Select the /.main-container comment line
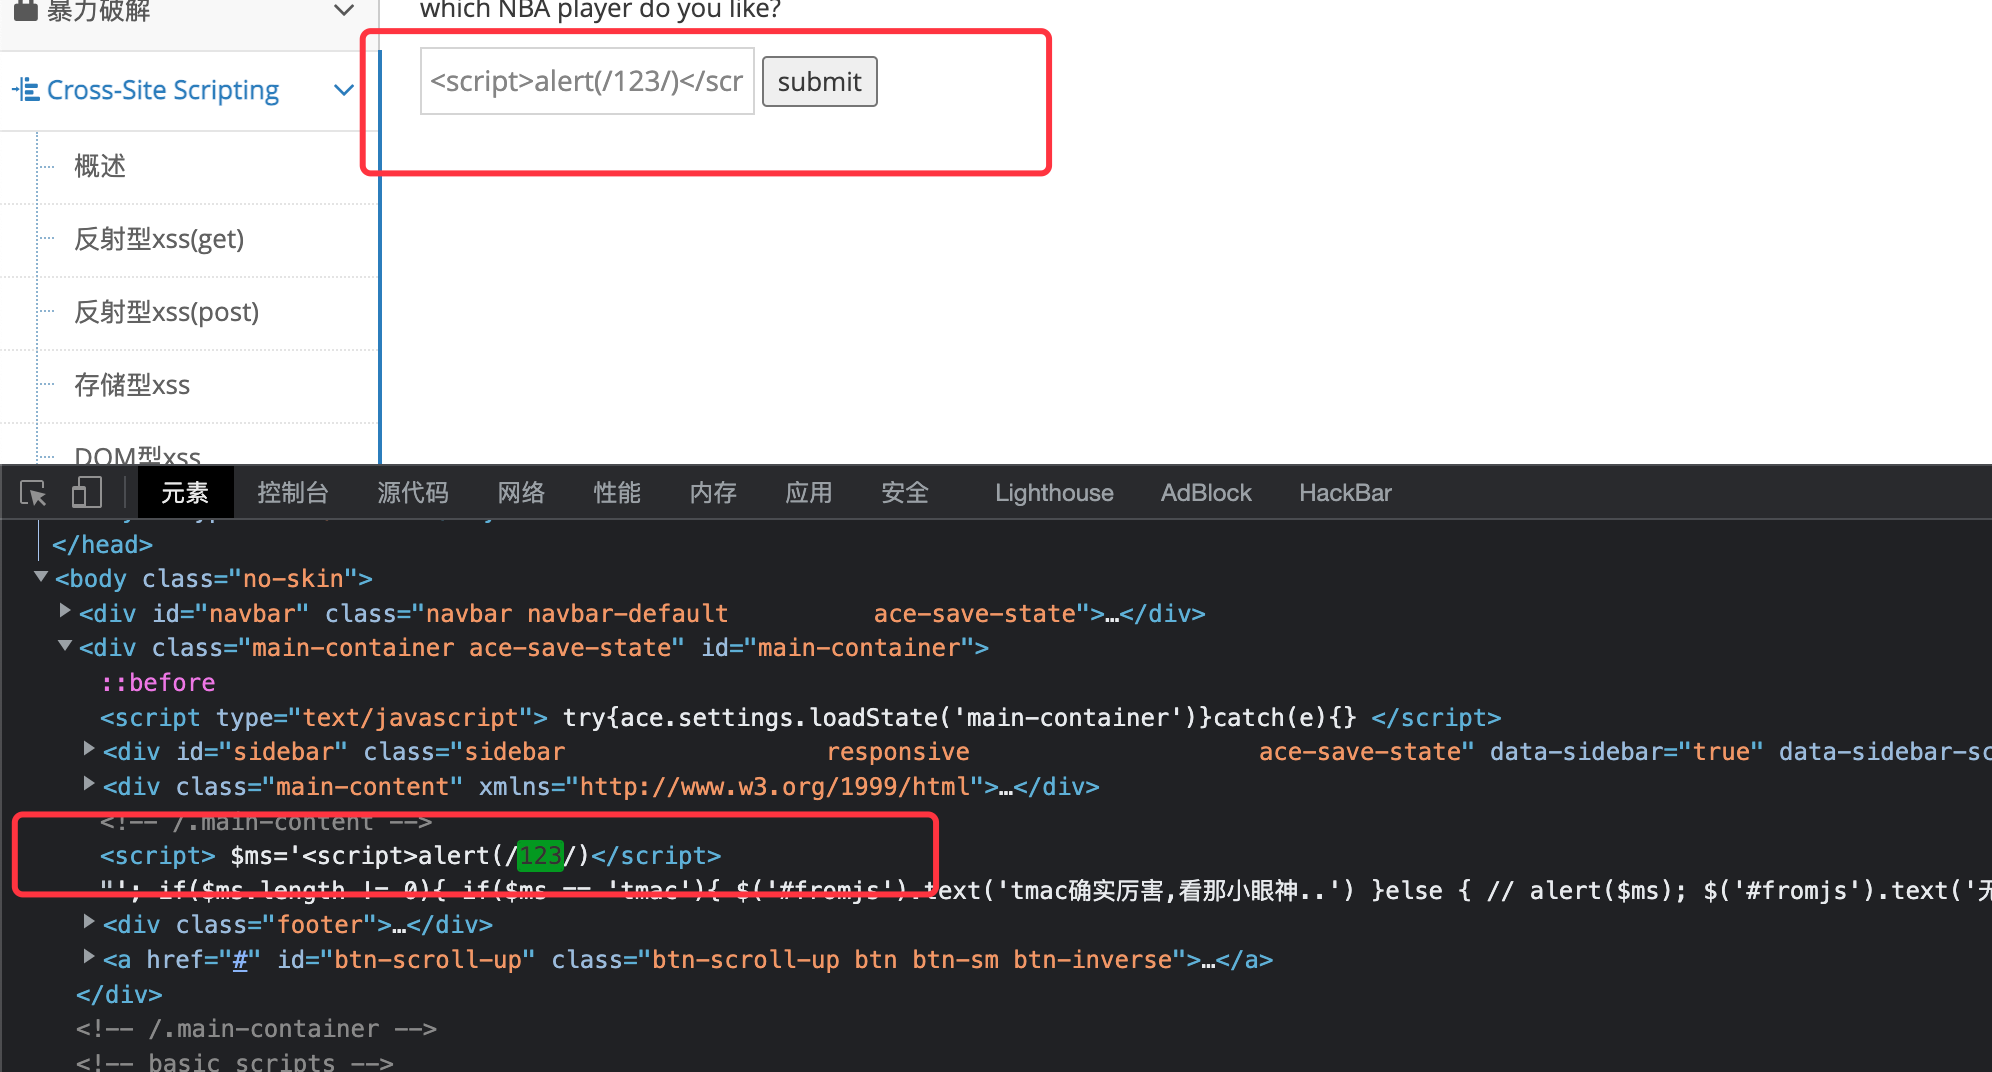The width and height of the screenshot is (1992, 1072). [x=256, y=1029]
